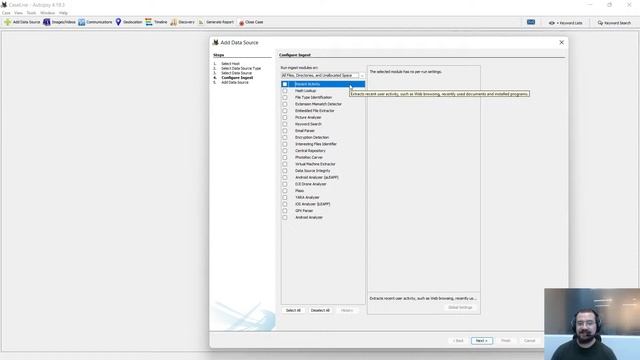Open the Timeline toolbar icon
This screenshot has height=360, width=640.
click(149, 22)
